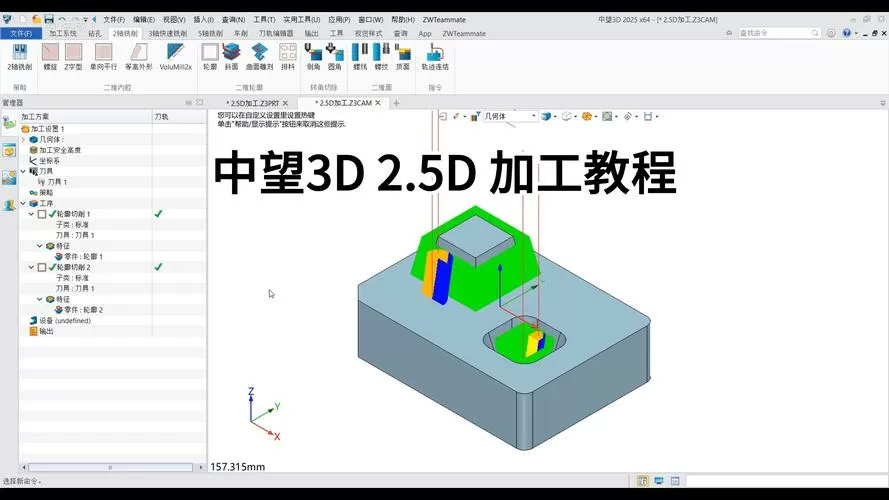
Task: Click the manager horizontal scrollbar
Action: pos(111,467)
